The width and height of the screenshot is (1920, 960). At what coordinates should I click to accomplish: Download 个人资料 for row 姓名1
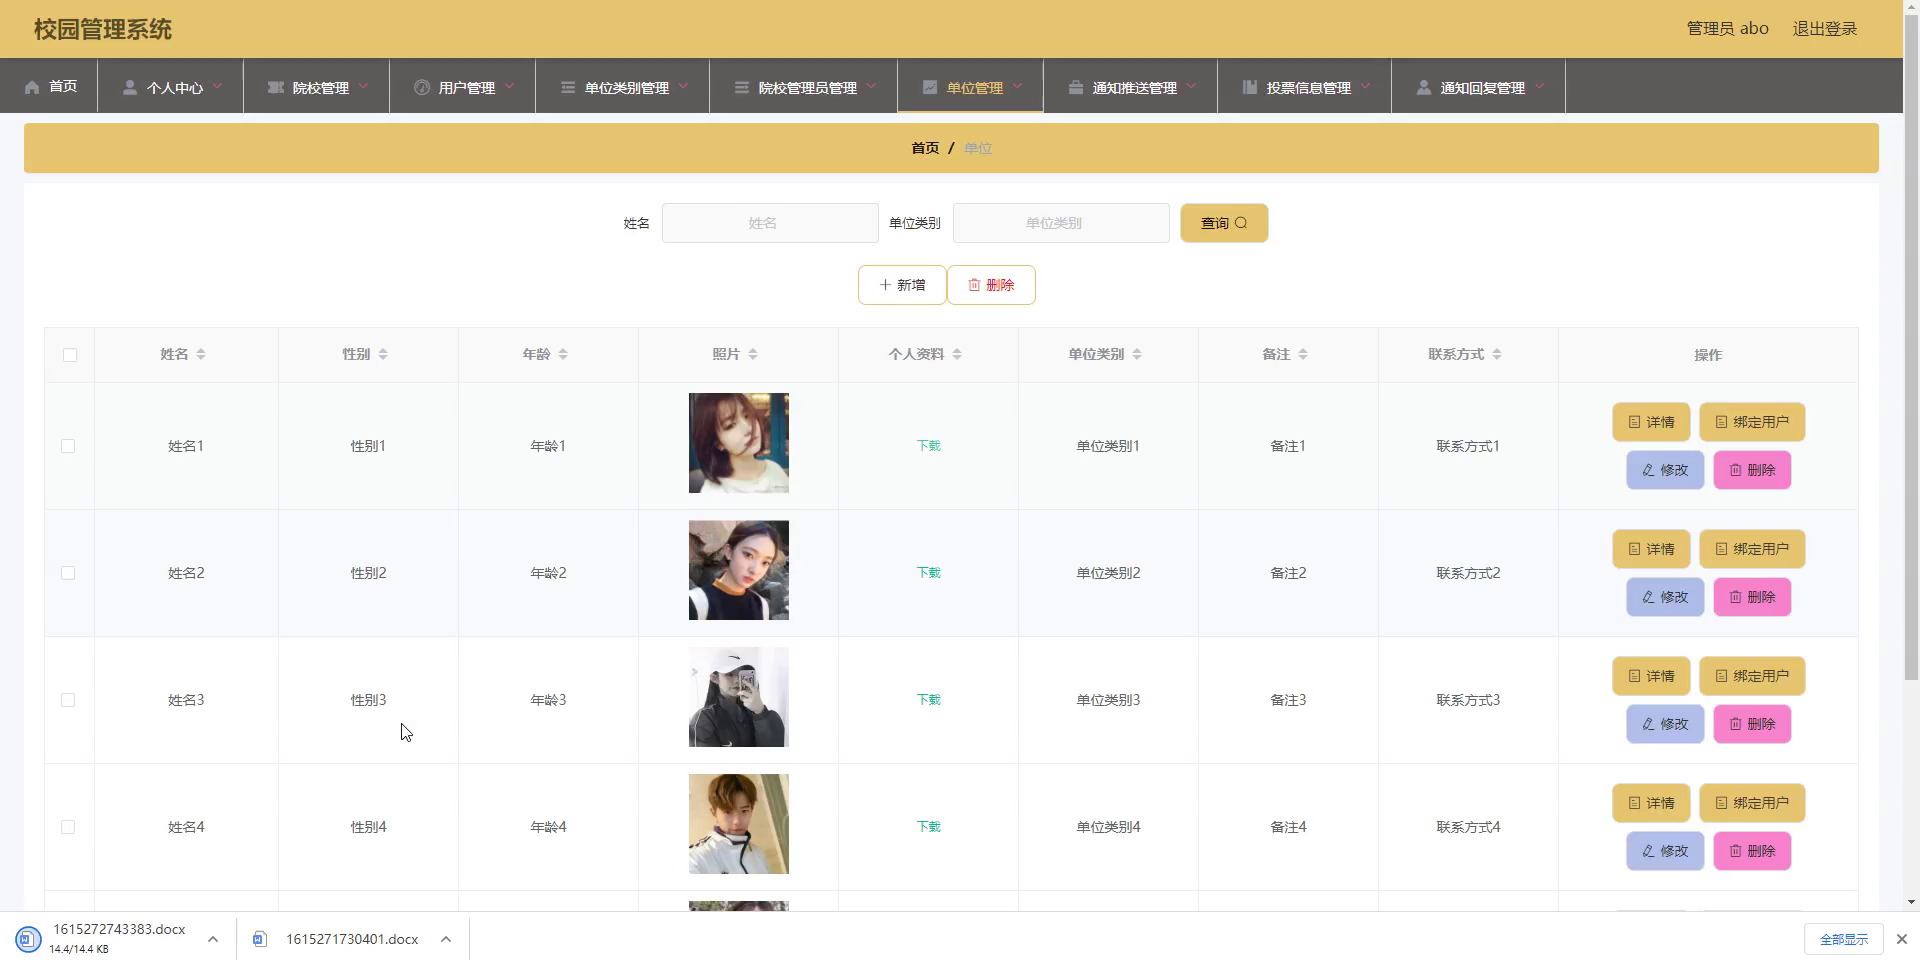point(929,446)
